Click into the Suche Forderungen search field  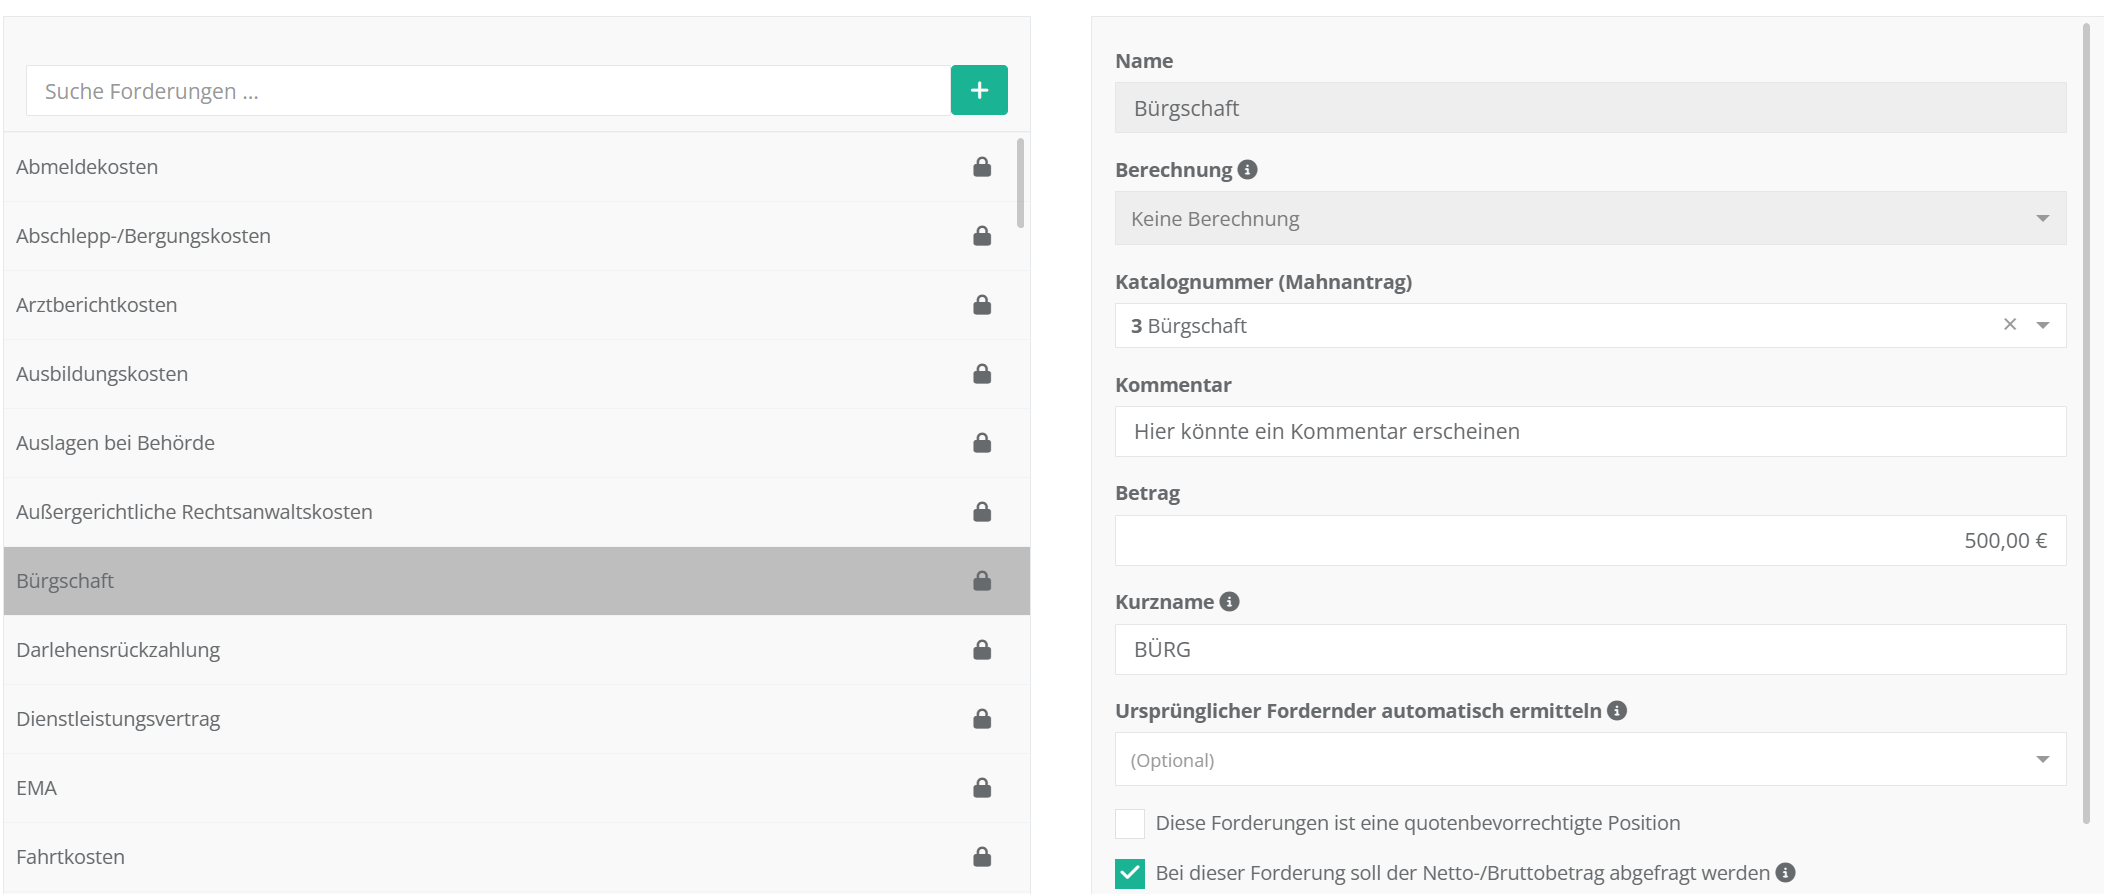(x=488, y=91)
